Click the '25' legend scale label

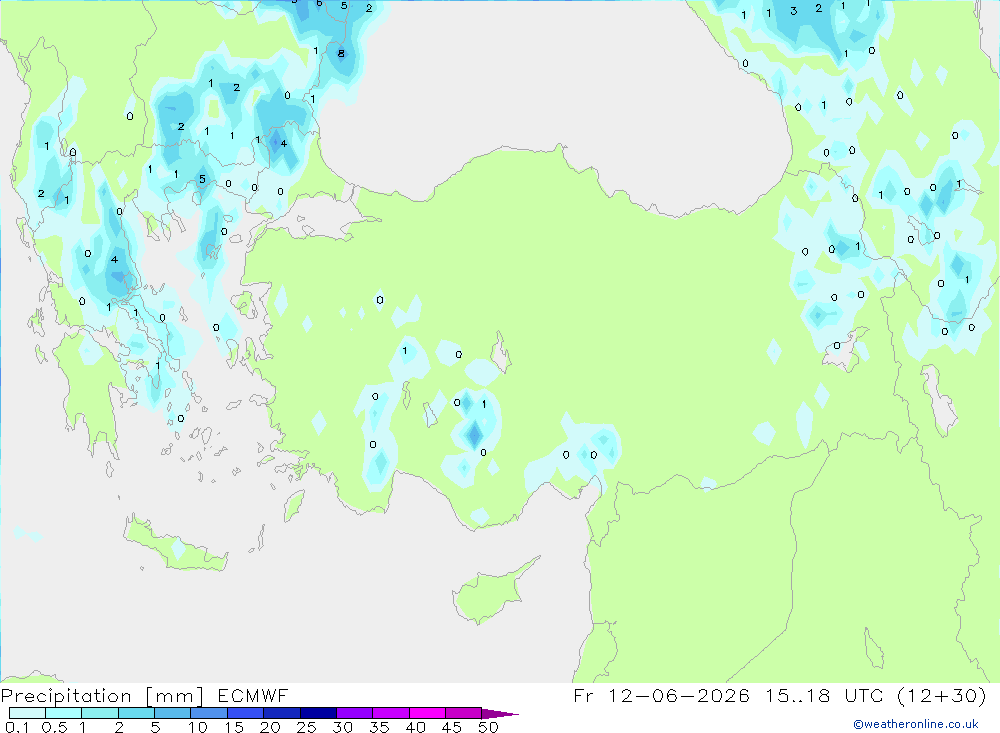pos(306,727)
